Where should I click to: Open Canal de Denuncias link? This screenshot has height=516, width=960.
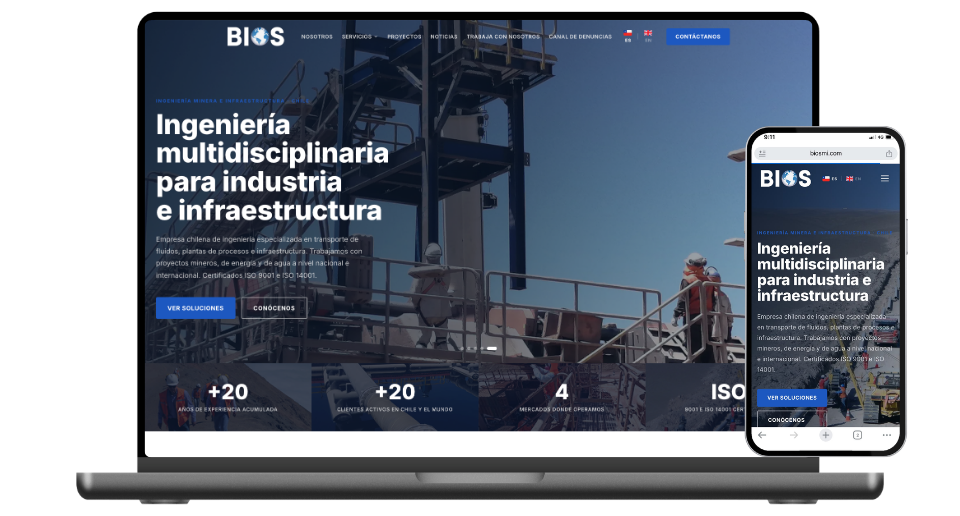[x=580, y=37]
